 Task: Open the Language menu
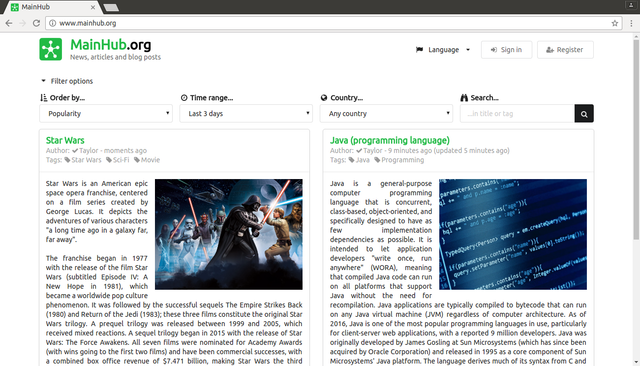(x=443, y=50)
